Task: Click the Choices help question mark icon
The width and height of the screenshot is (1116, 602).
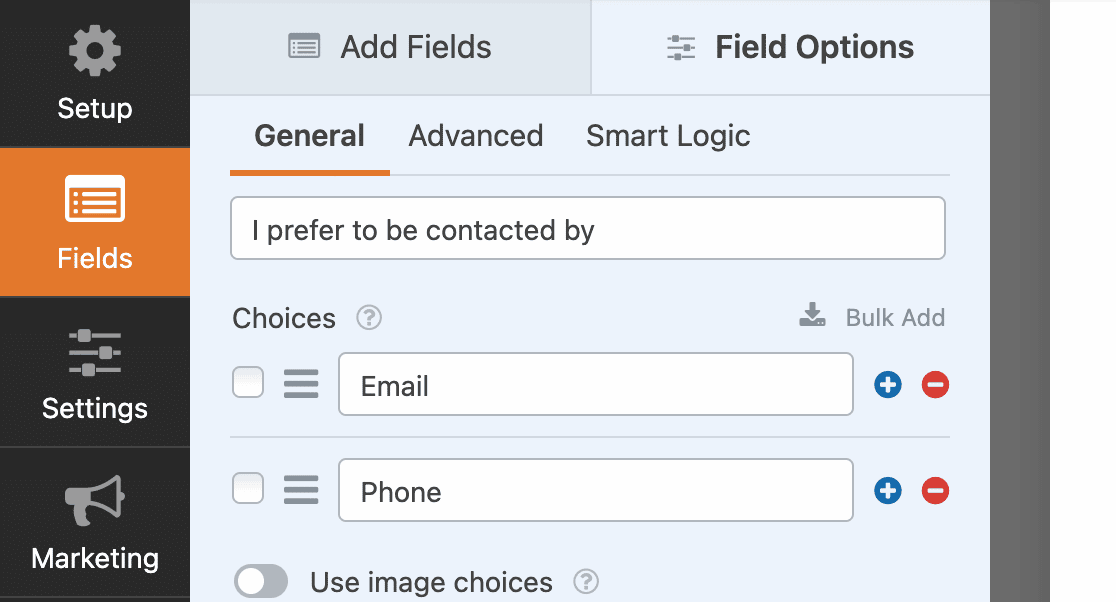Action: (x=370, y=318)
